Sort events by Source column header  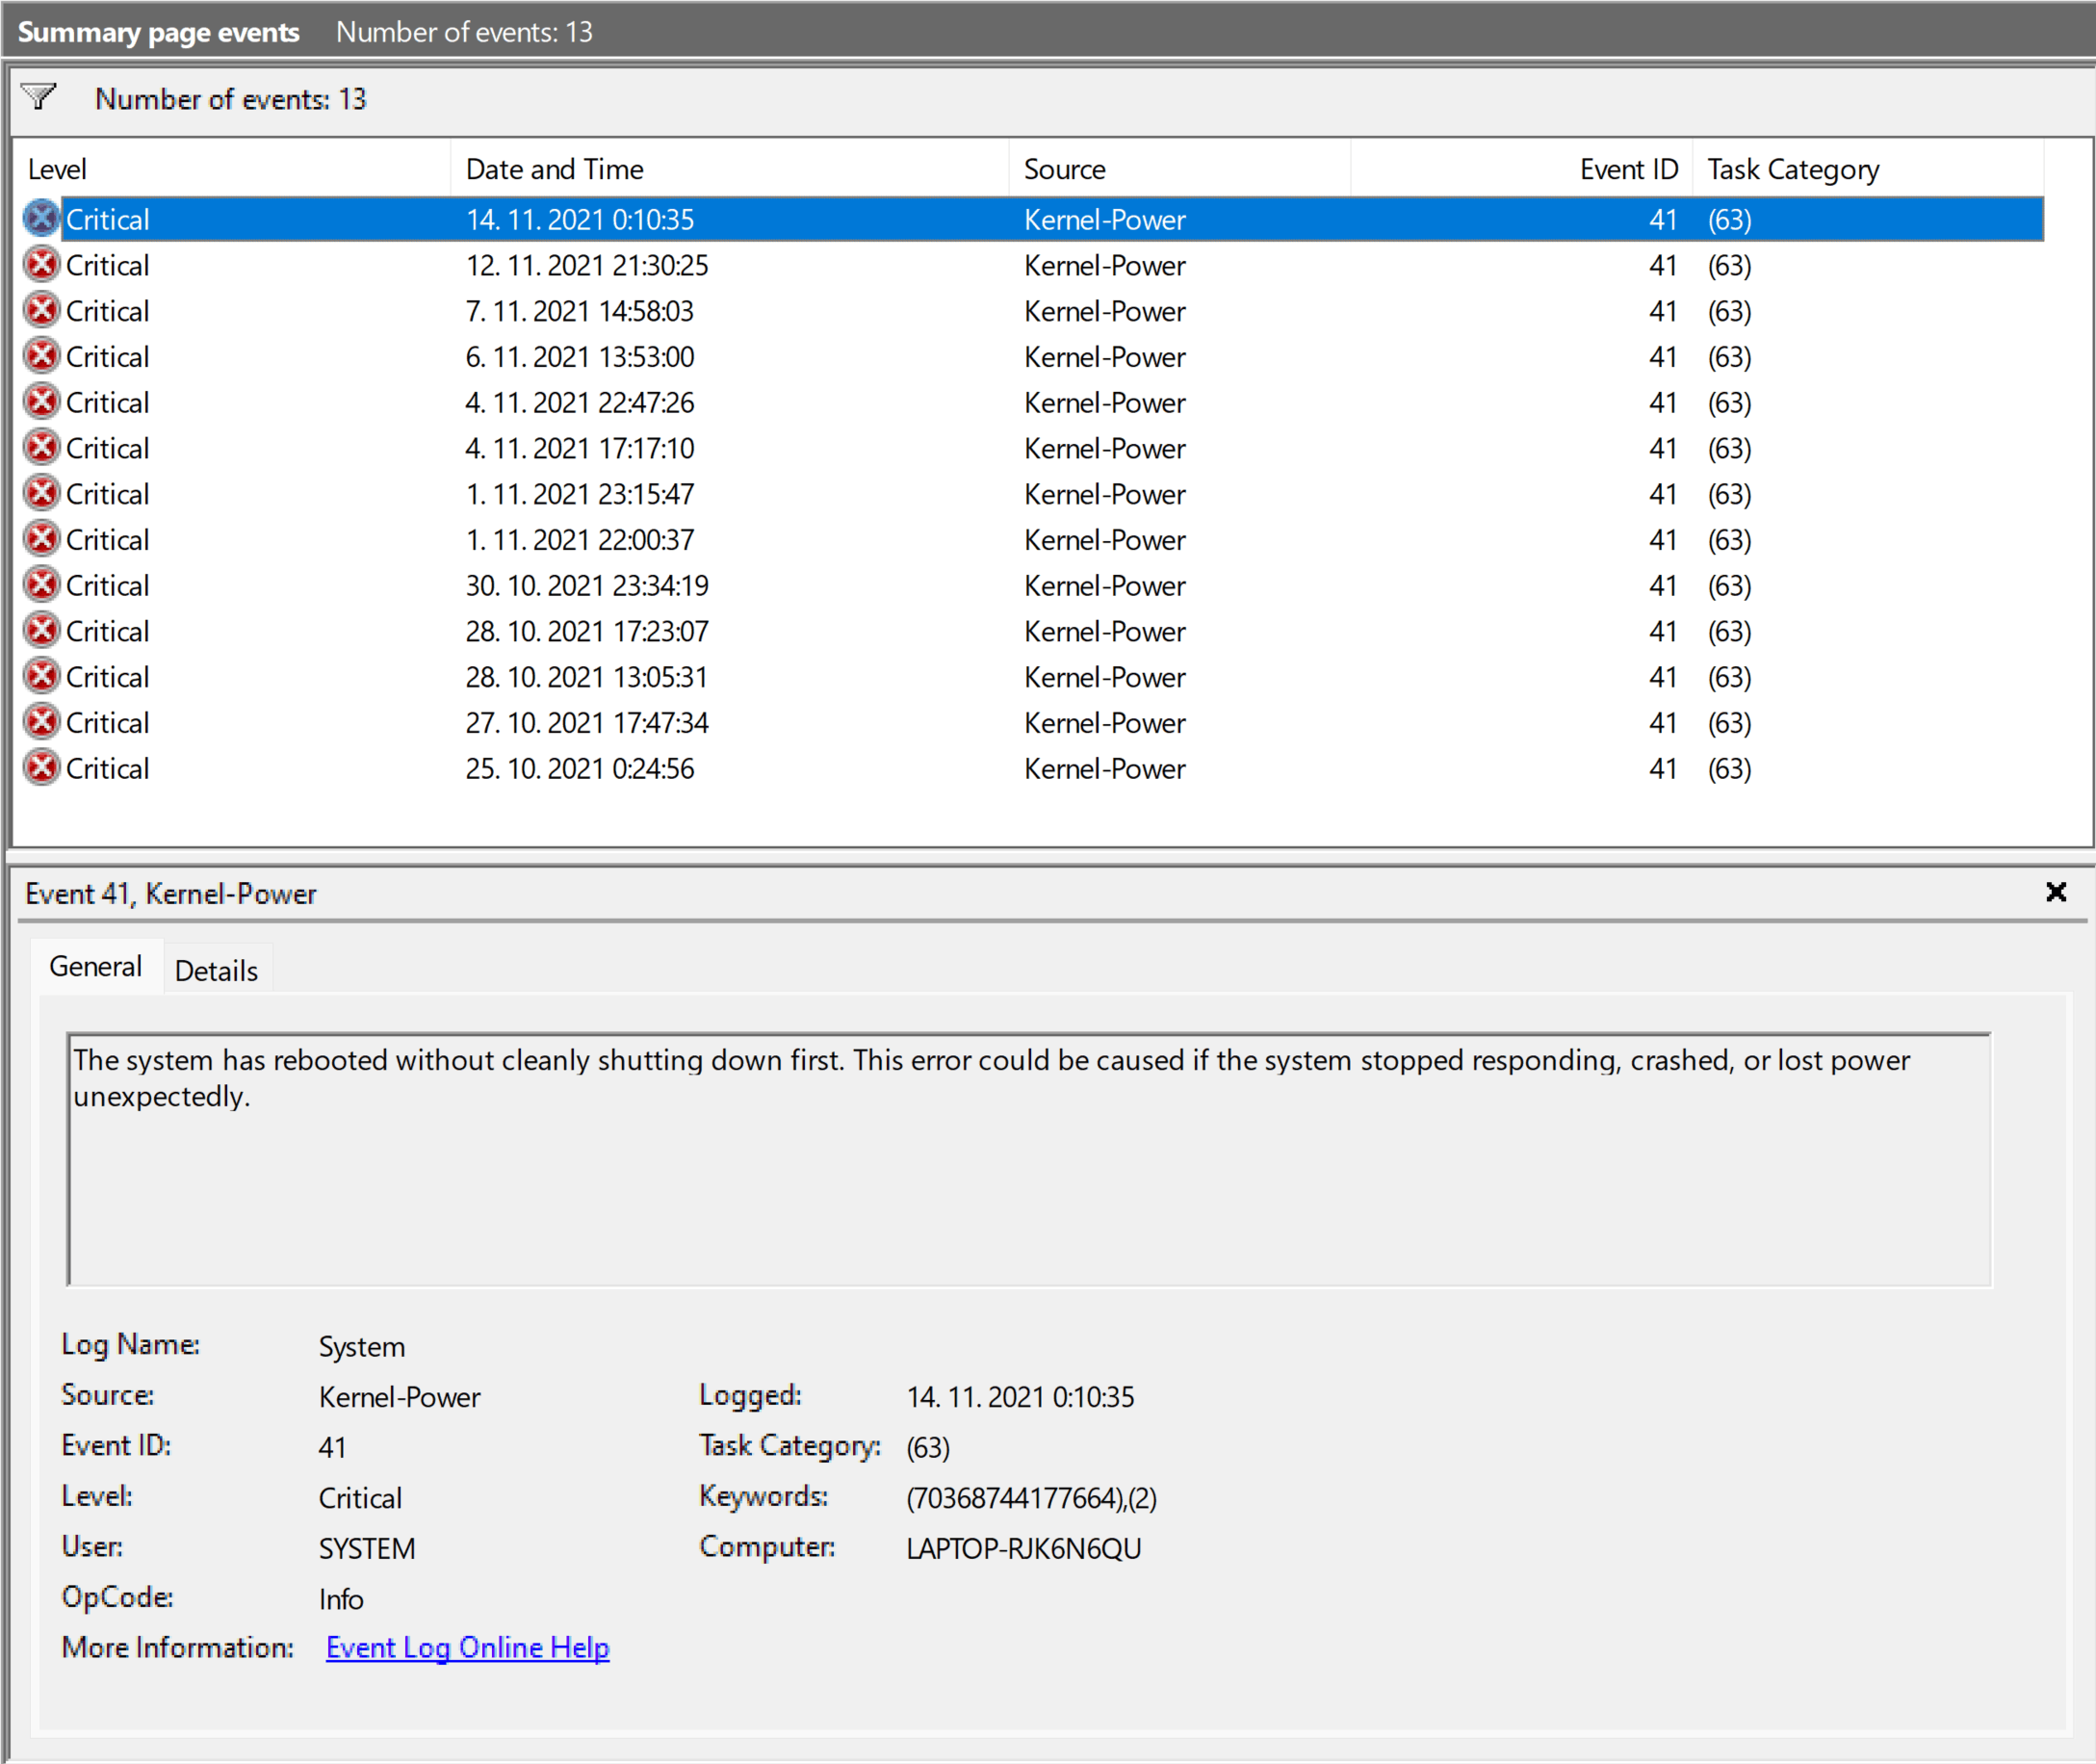[x=1065, y=169]
